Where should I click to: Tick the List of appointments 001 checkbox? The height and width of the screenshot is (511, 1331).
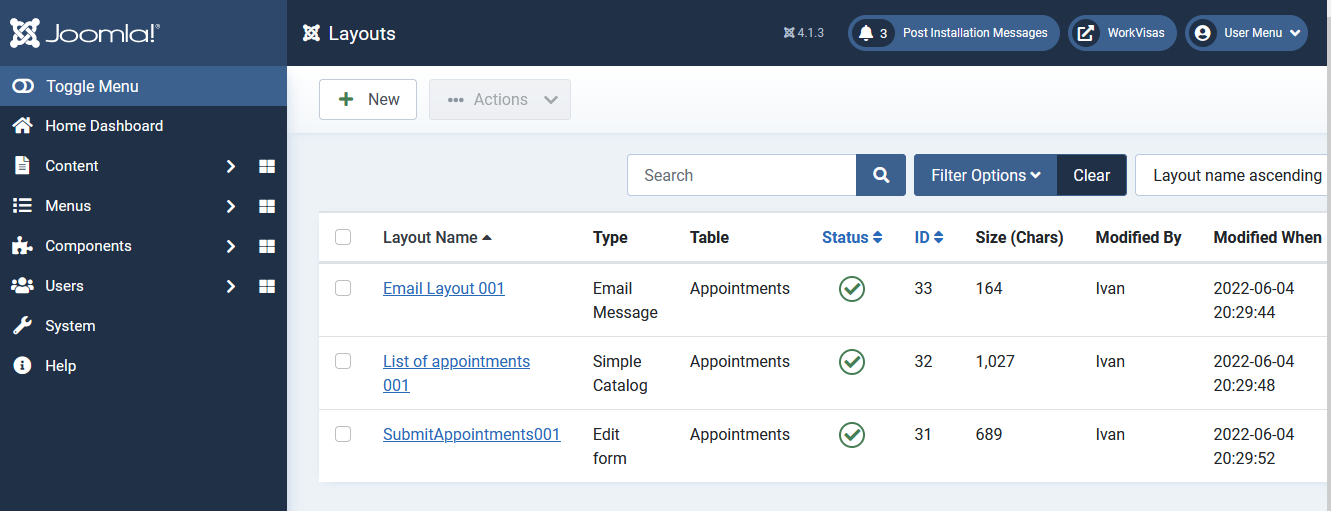click(x=343, y=361)
